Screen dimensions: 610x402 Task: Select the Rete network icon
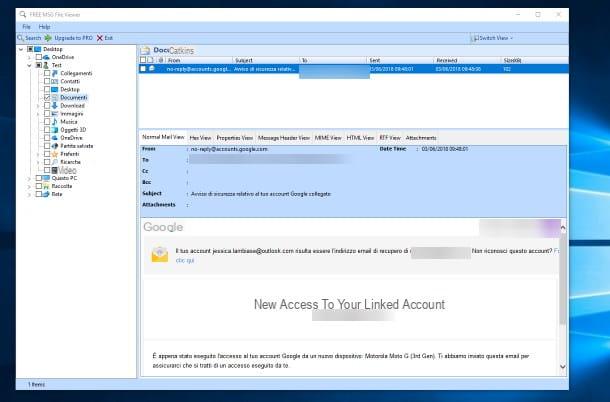(x=46, y=194)
